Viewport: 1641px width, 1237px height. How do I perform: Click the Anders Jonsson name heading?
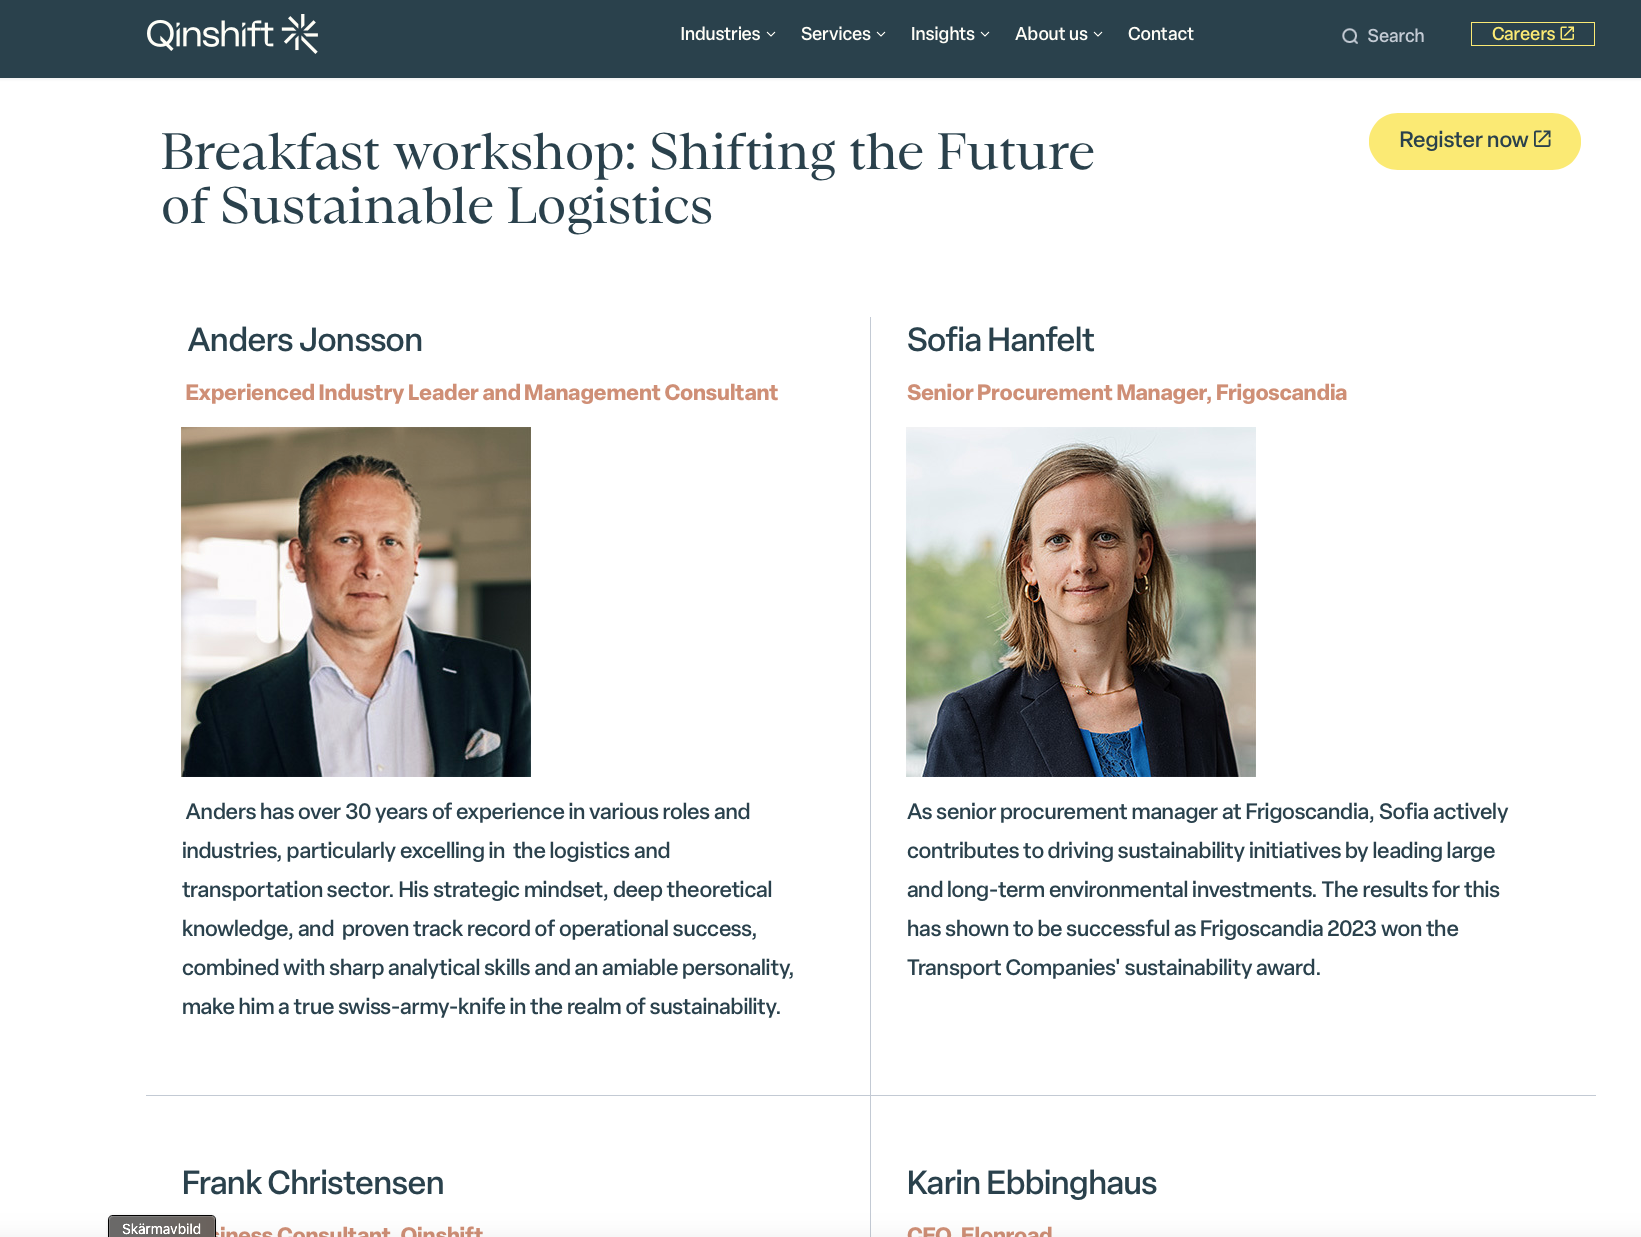pos(305,340)
